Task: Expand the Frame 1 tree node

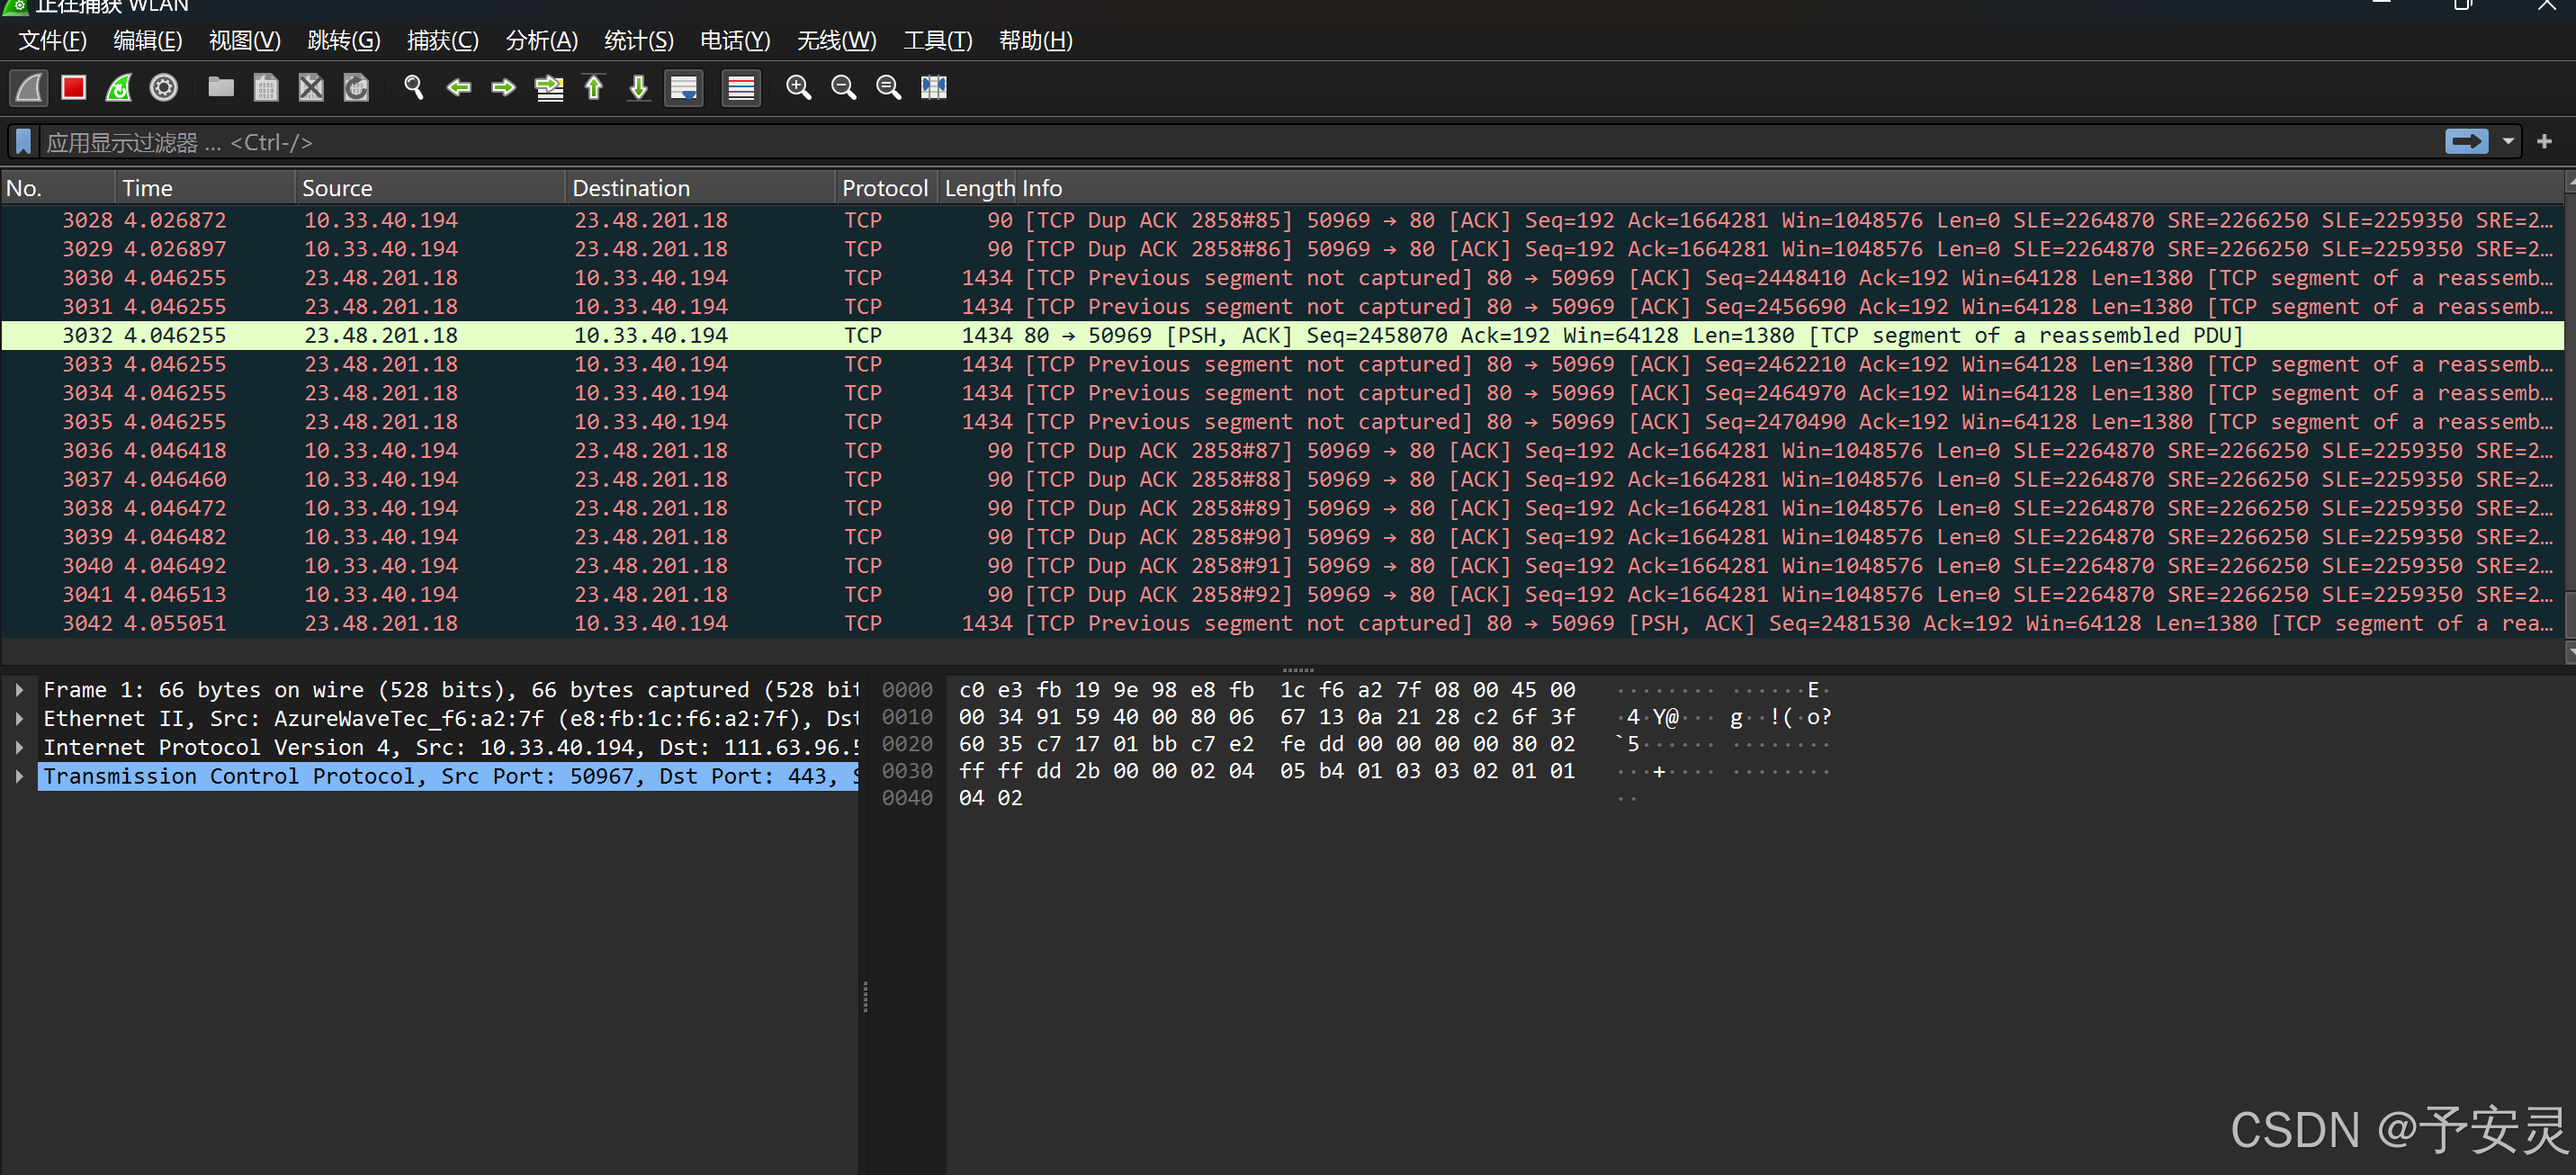Action: pos(19,690)
